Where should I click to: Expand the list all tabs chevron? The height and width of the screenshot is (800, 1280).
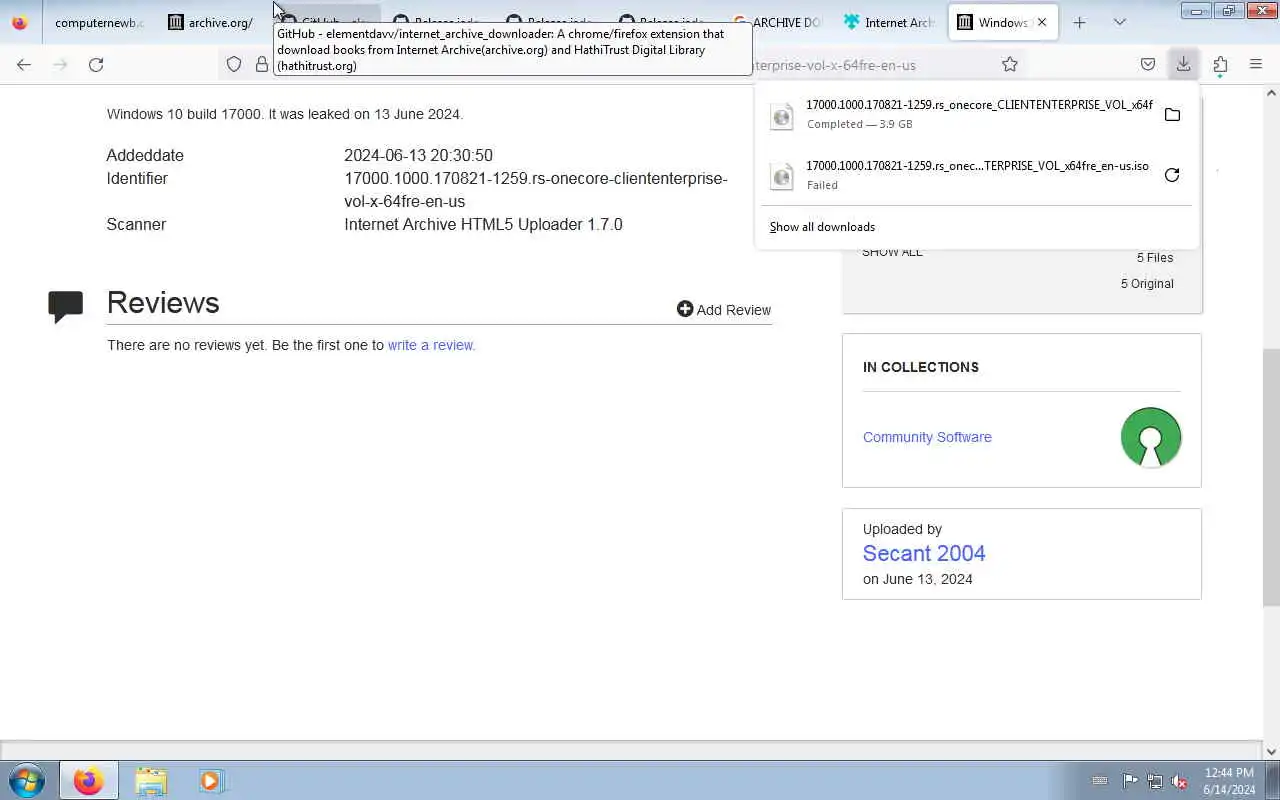(x=1120, y=22)
